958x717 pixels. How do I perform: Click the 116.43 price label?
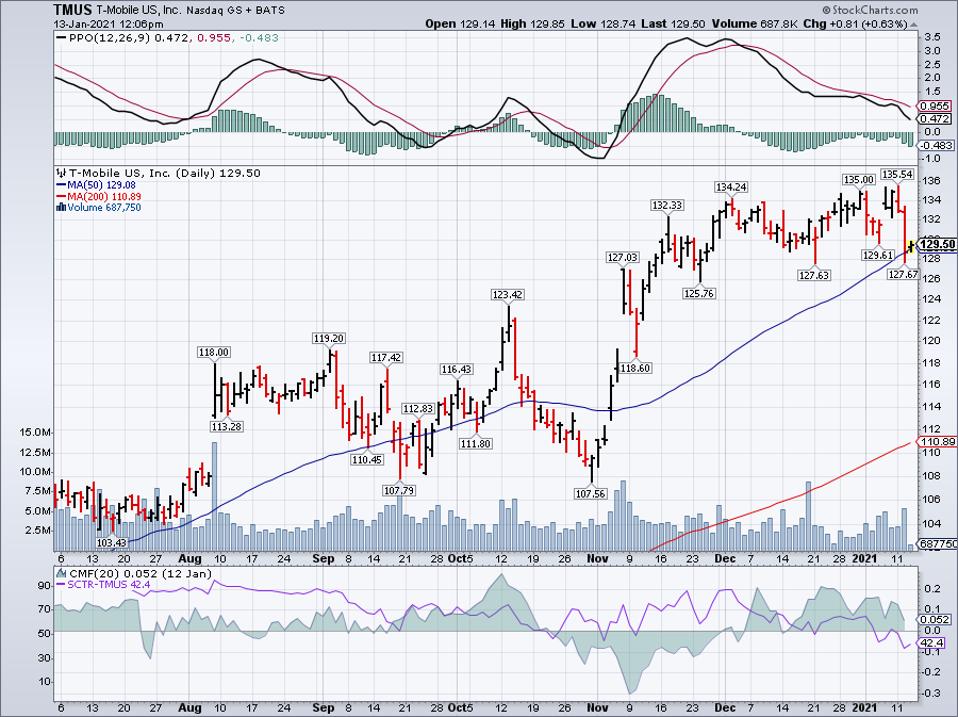coord(456,369)
